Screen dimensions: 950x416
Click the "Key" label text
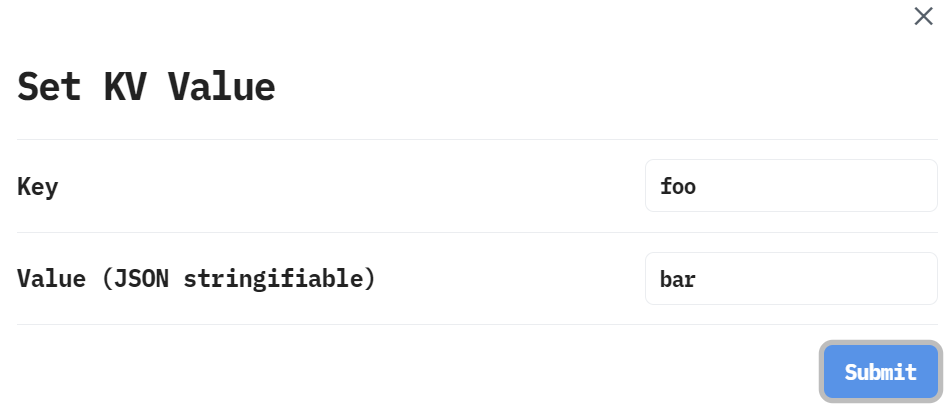(x=38, y=187)
